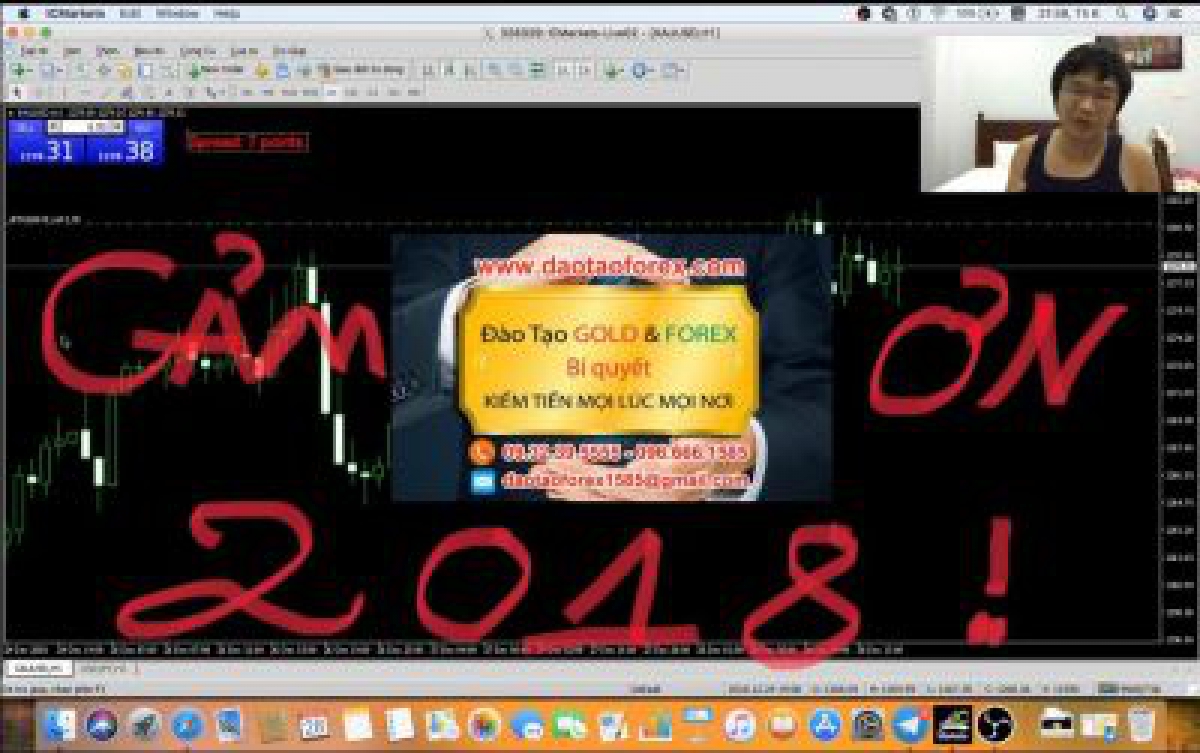Open the first MT4 menu (File)
1200x753 pixels.
tap(33, 50)
